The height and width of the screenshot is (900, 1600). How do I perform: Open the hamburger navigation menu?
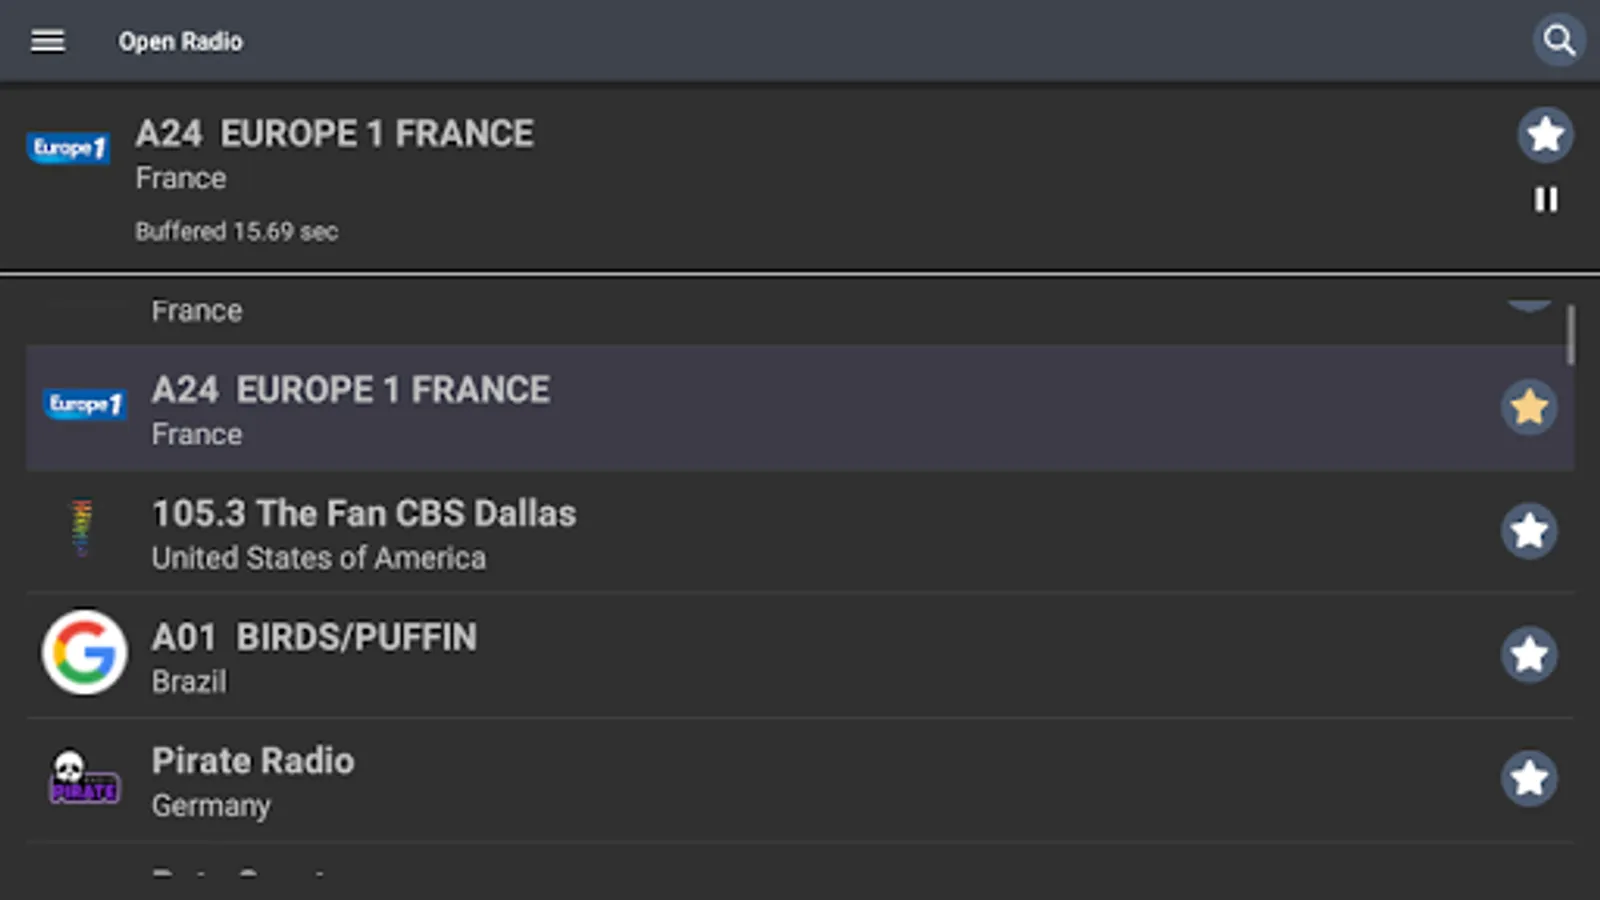47,41
